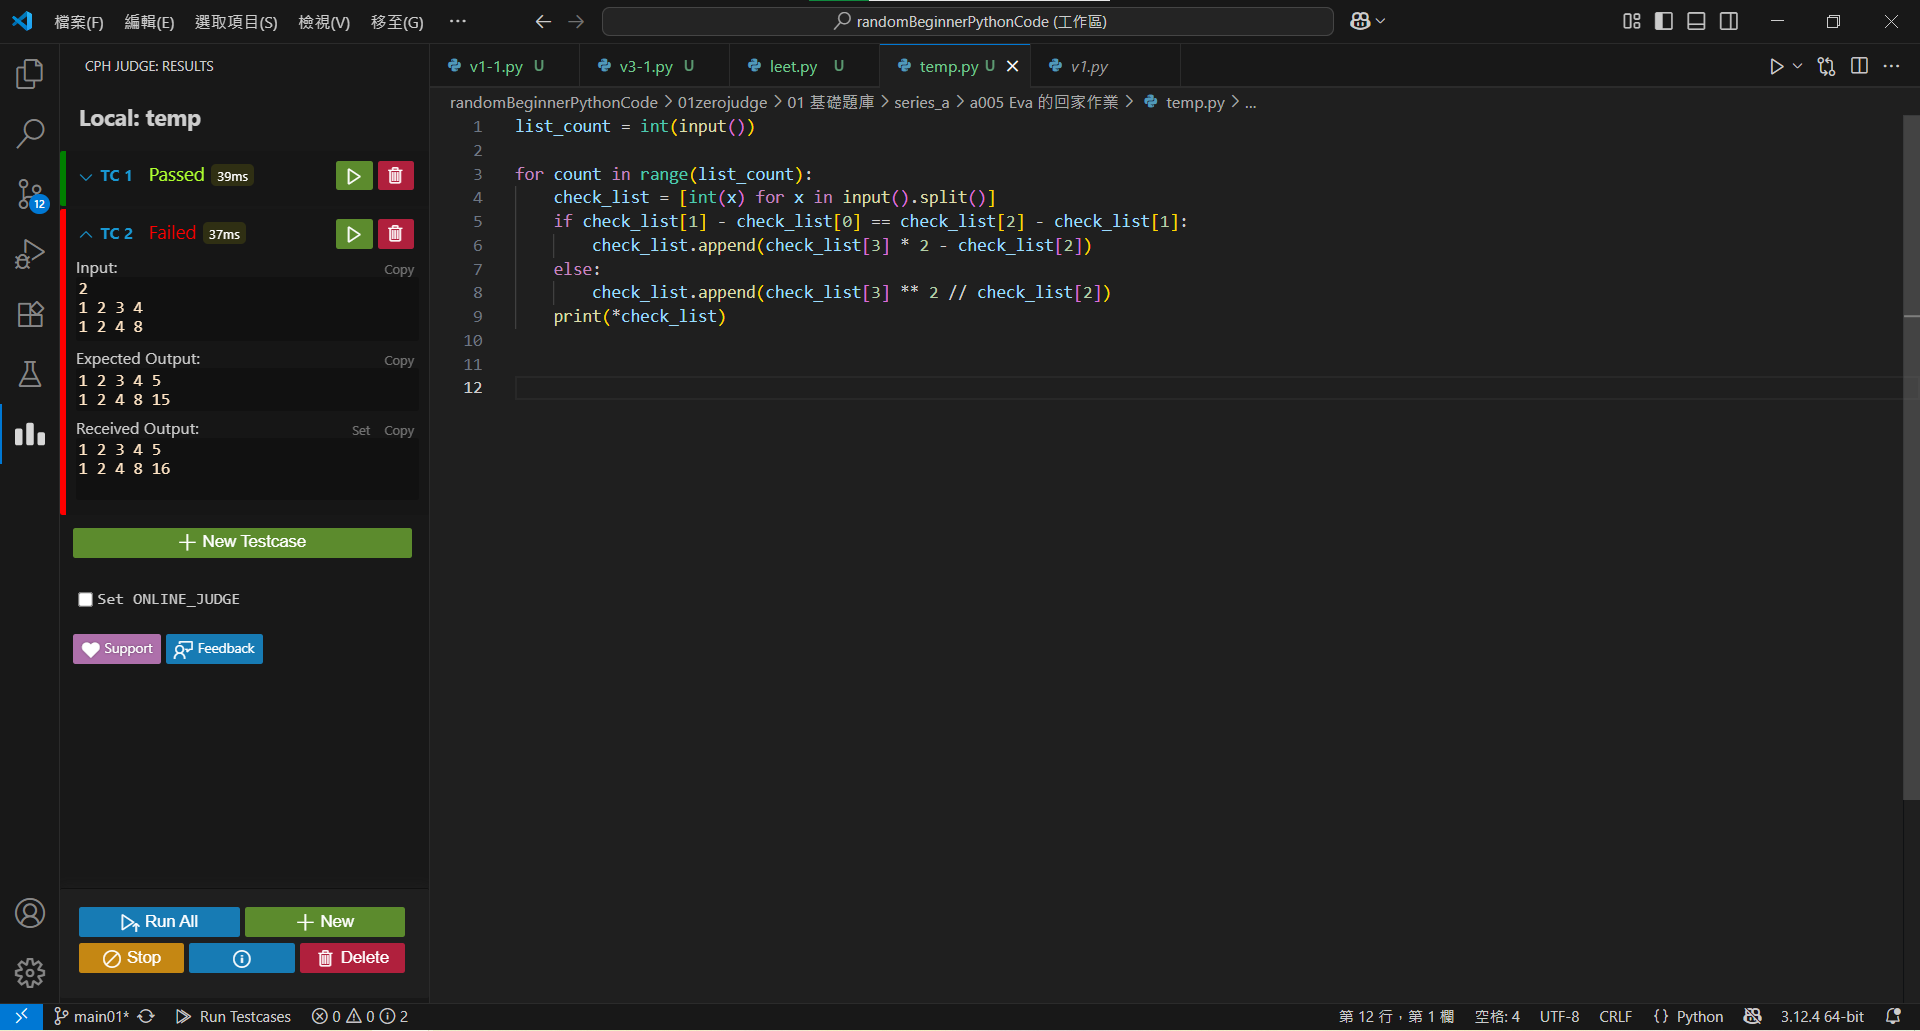Click the split editor icon
1920x1031 pixels.
1859,66
